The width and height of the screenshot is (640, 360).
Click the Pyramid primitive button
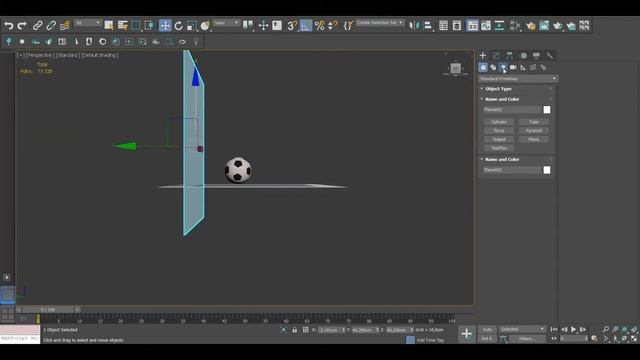pyautogui.click(x=533, y=131)
